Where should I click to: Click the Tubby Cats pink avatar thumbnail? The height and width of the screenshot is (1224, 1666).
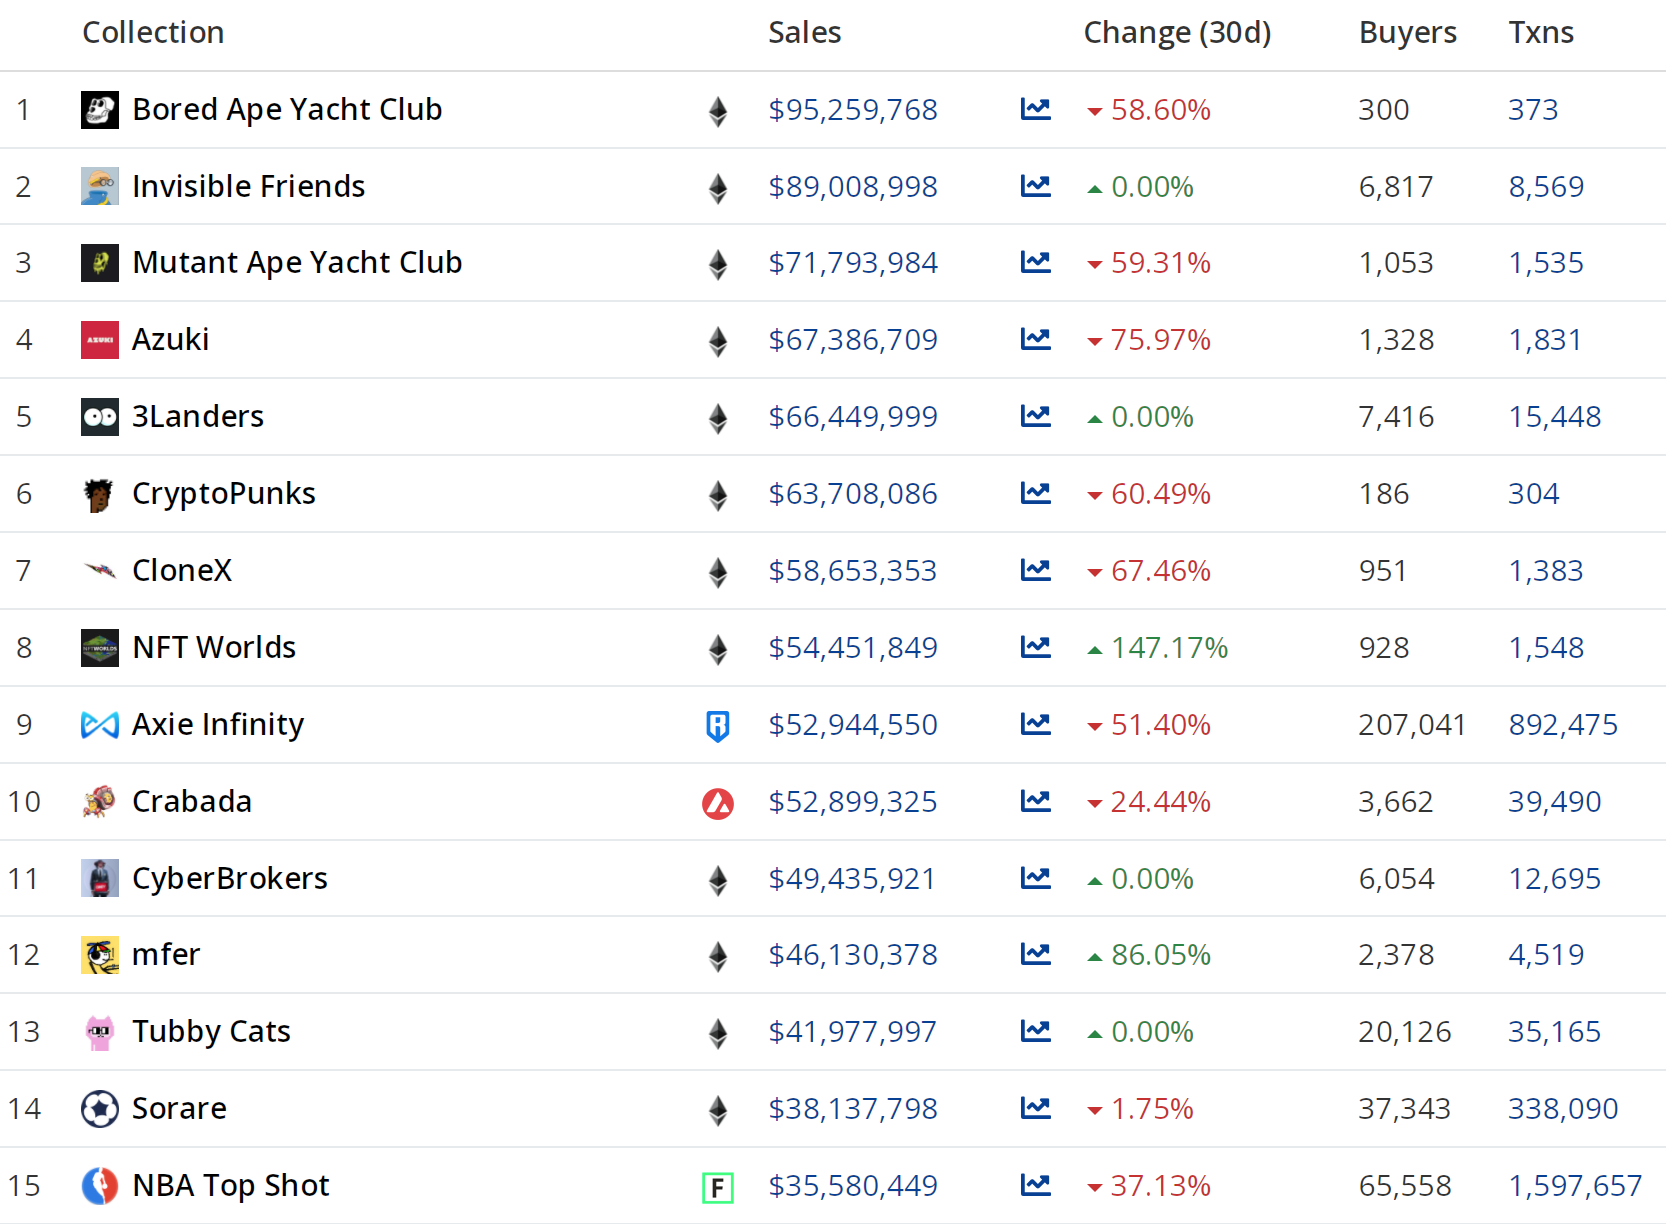(x=100, y=1032)
